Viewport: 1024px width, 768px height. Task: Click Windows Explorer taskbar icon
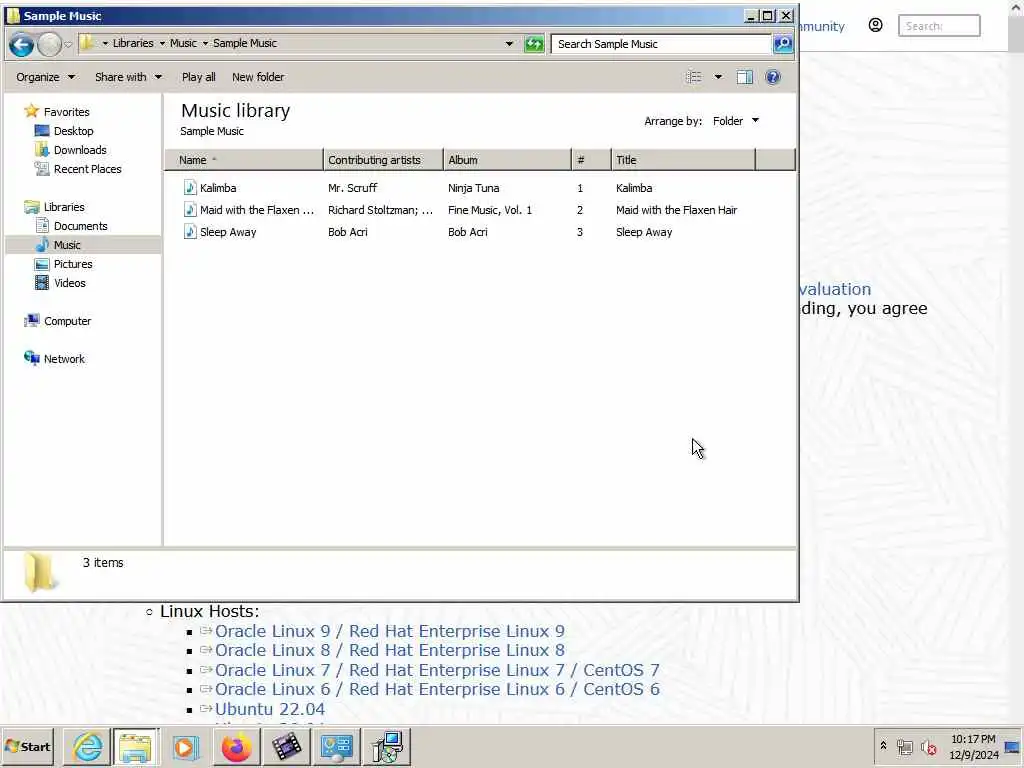[135, 746]
